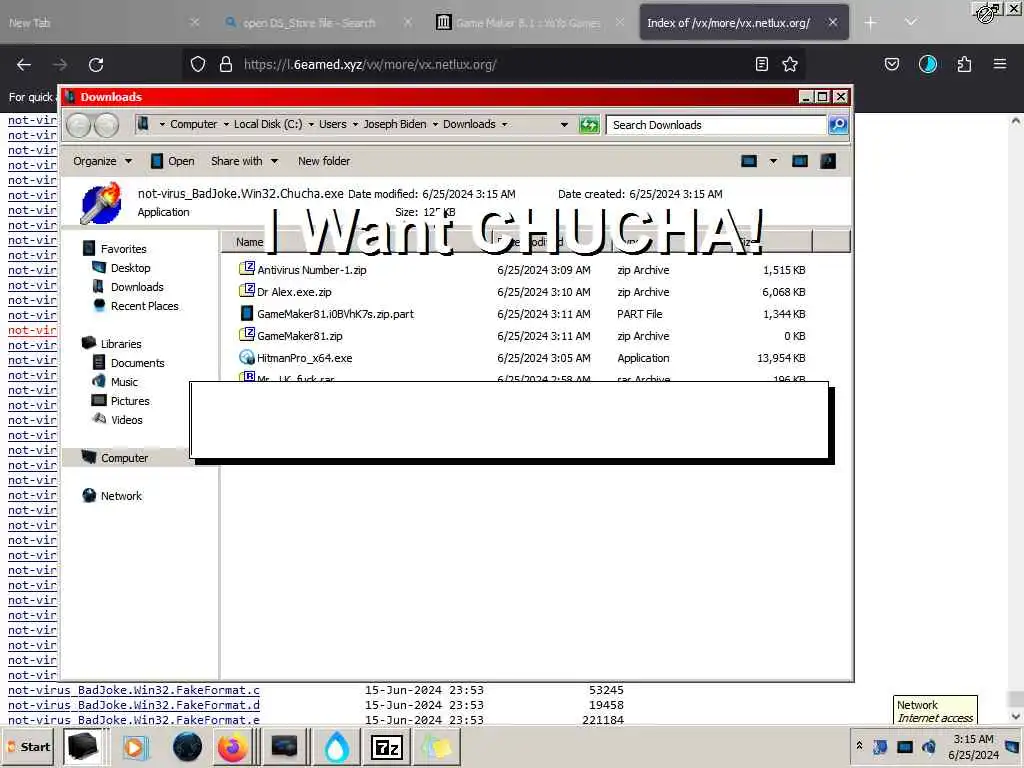Viewport: 1024px width, 768px height.
Task: Open Firefox extensions puzzle icon
Action: coord(964,64)
